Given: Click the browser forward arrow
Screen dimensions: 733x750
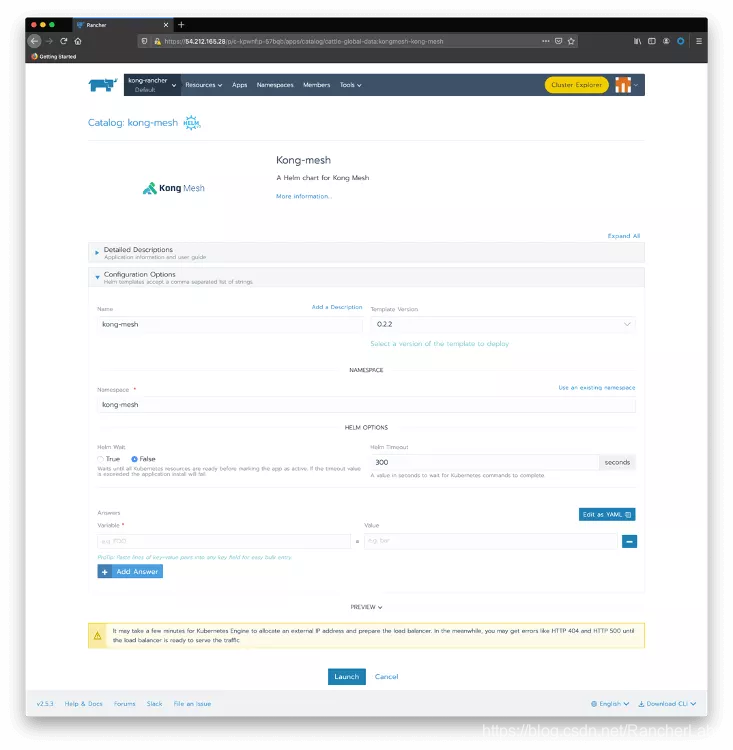Looking at the screenshot, I should (49, 41).
